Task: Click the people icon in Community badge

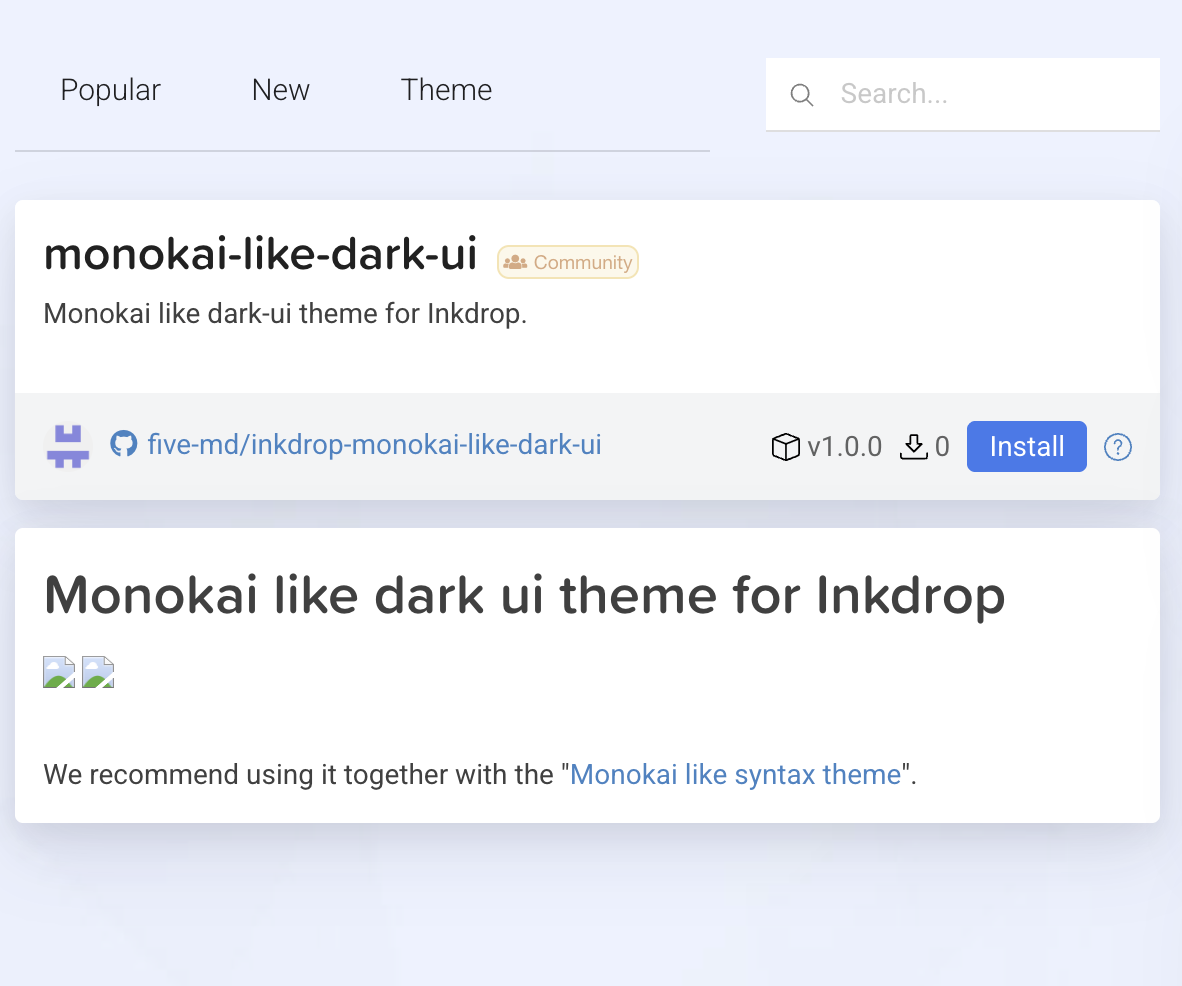Action: coord(515,263)
